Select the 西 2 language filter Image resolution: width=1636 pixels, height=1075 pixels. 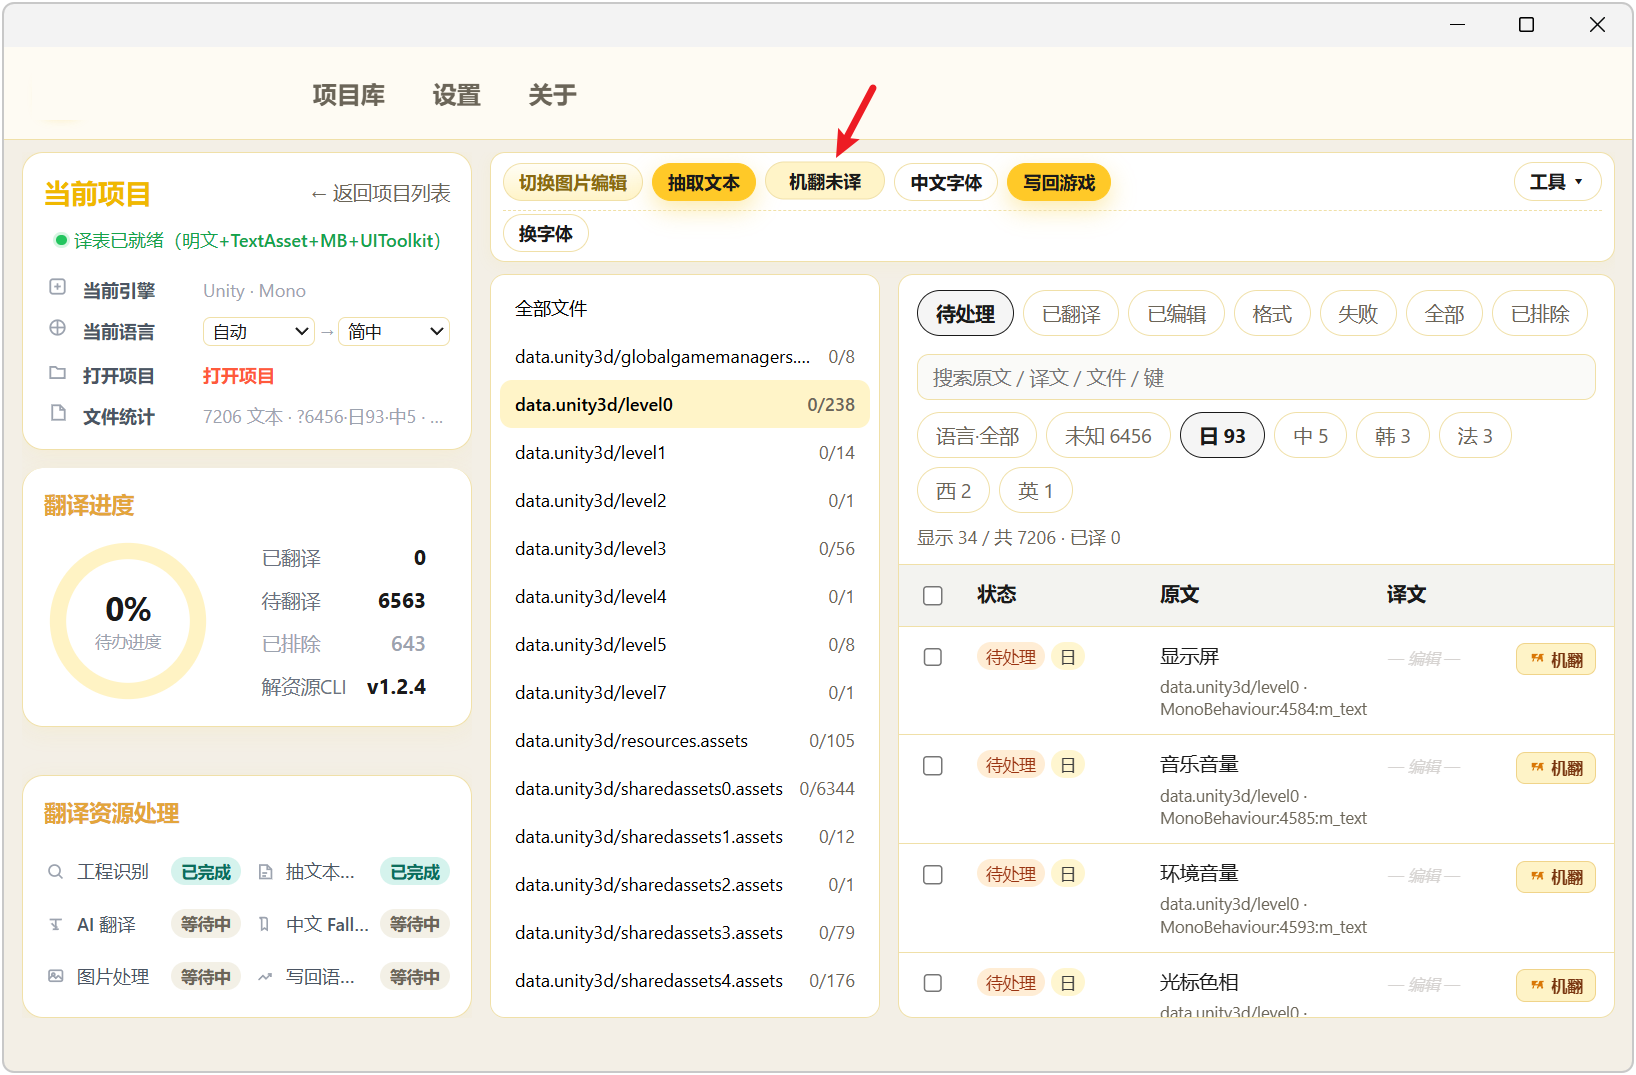(953, 491)
